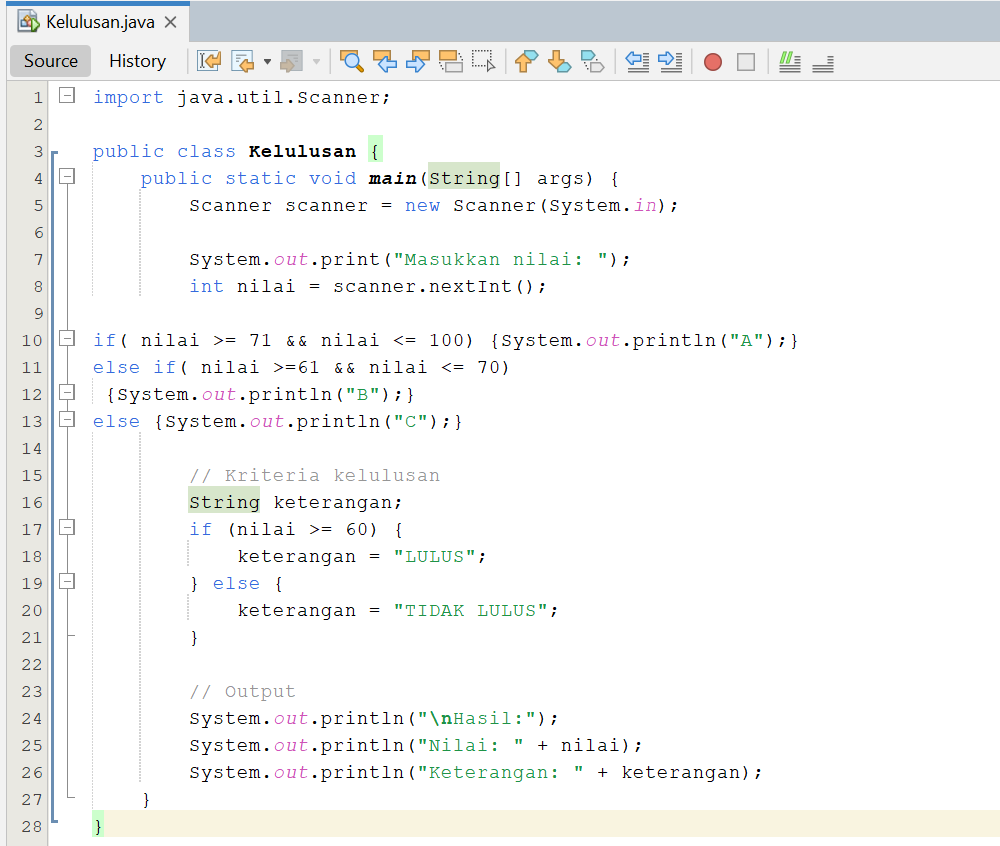Click the println("A") statement
The width and height of the screenshot is (1000, 846).
pos(644,340)
